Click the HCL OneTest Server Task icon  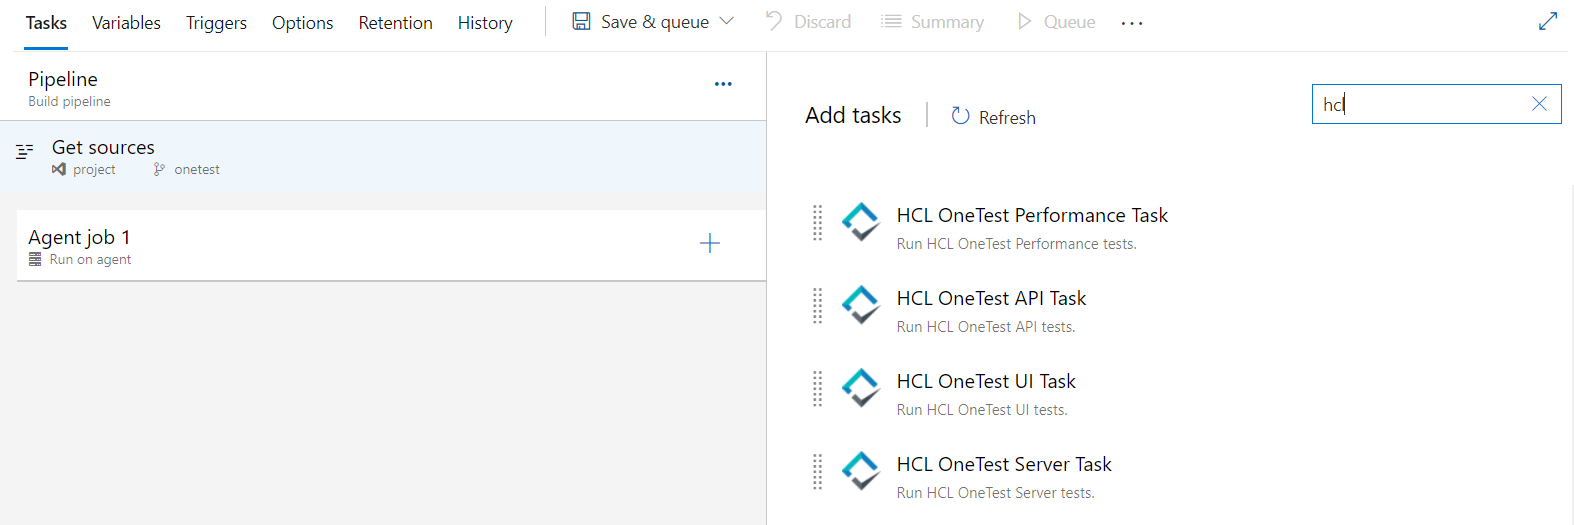[x=860, y=471]
